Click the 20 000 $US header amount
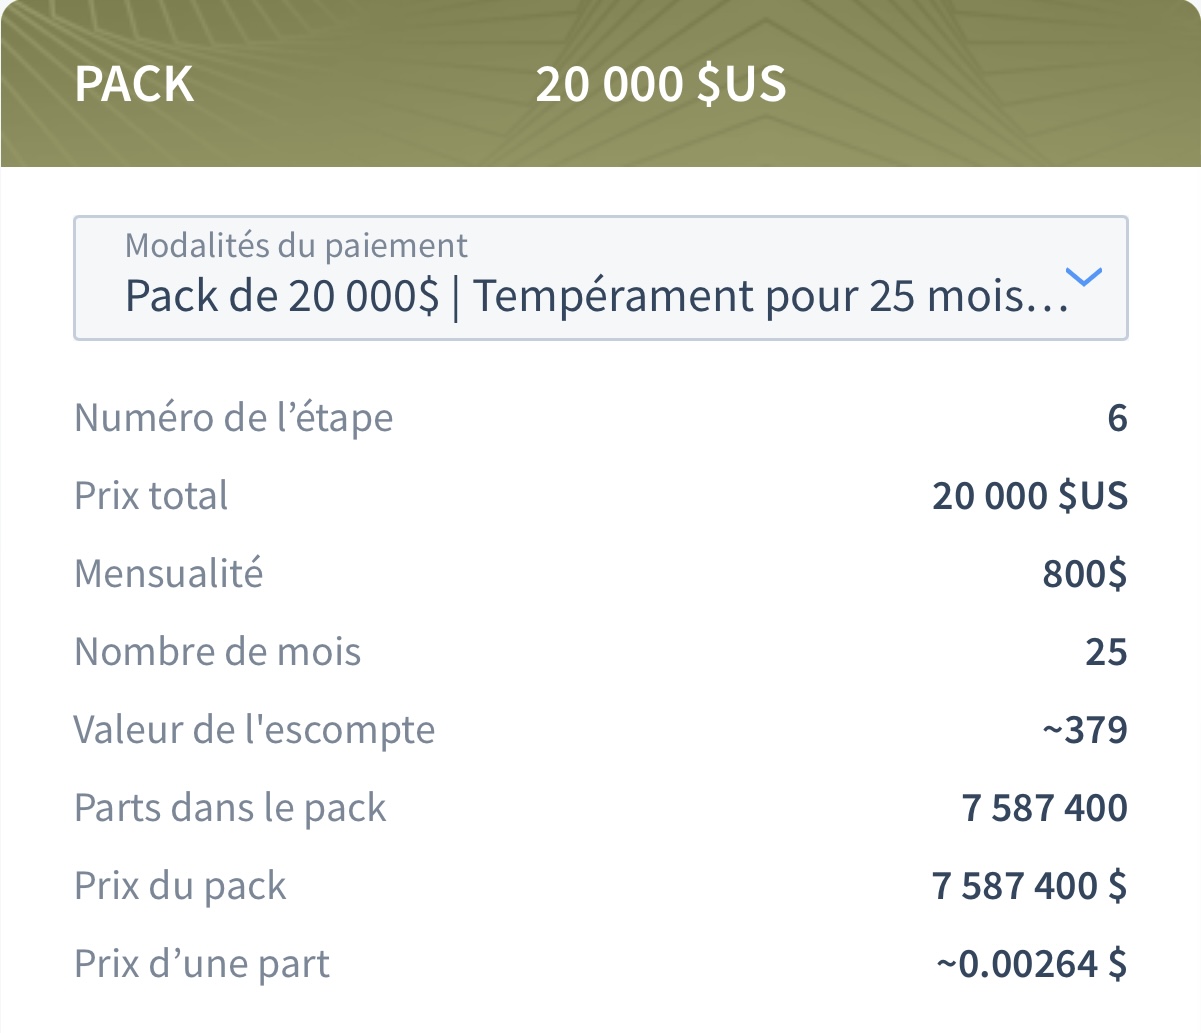 click(661, 84)
